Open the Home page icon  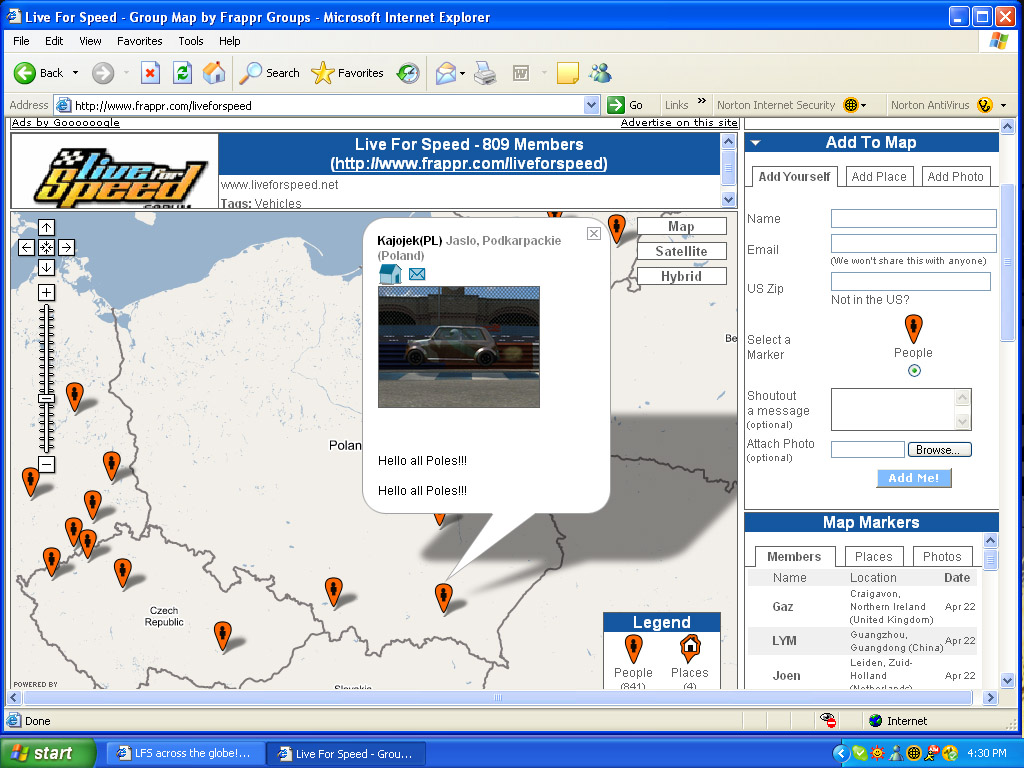(214, 73)
